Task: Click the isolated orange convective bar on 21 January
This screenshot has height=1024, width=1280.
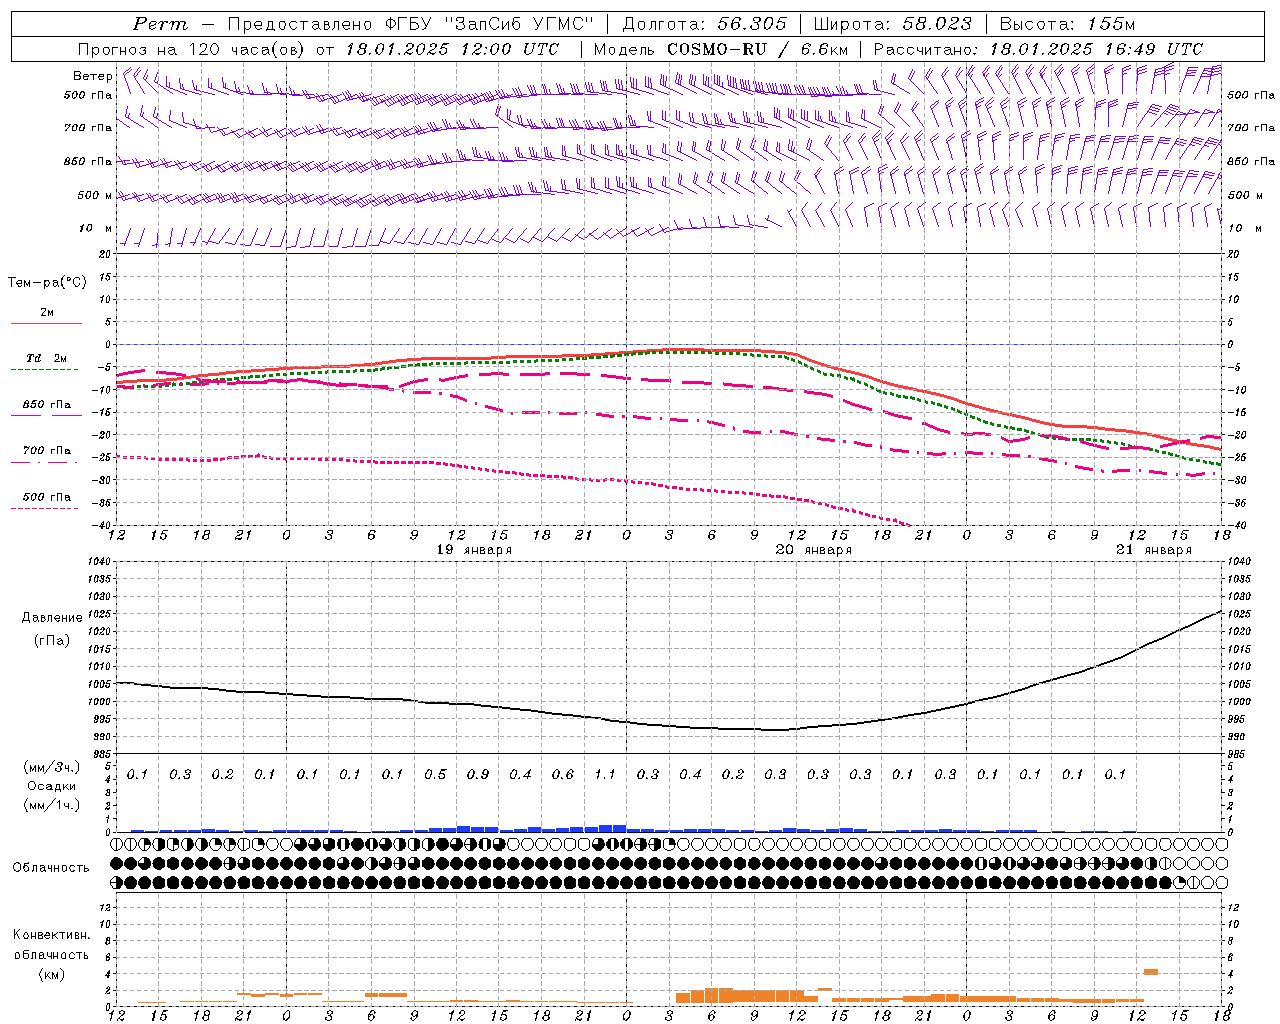Action: tap(1151, 971)
